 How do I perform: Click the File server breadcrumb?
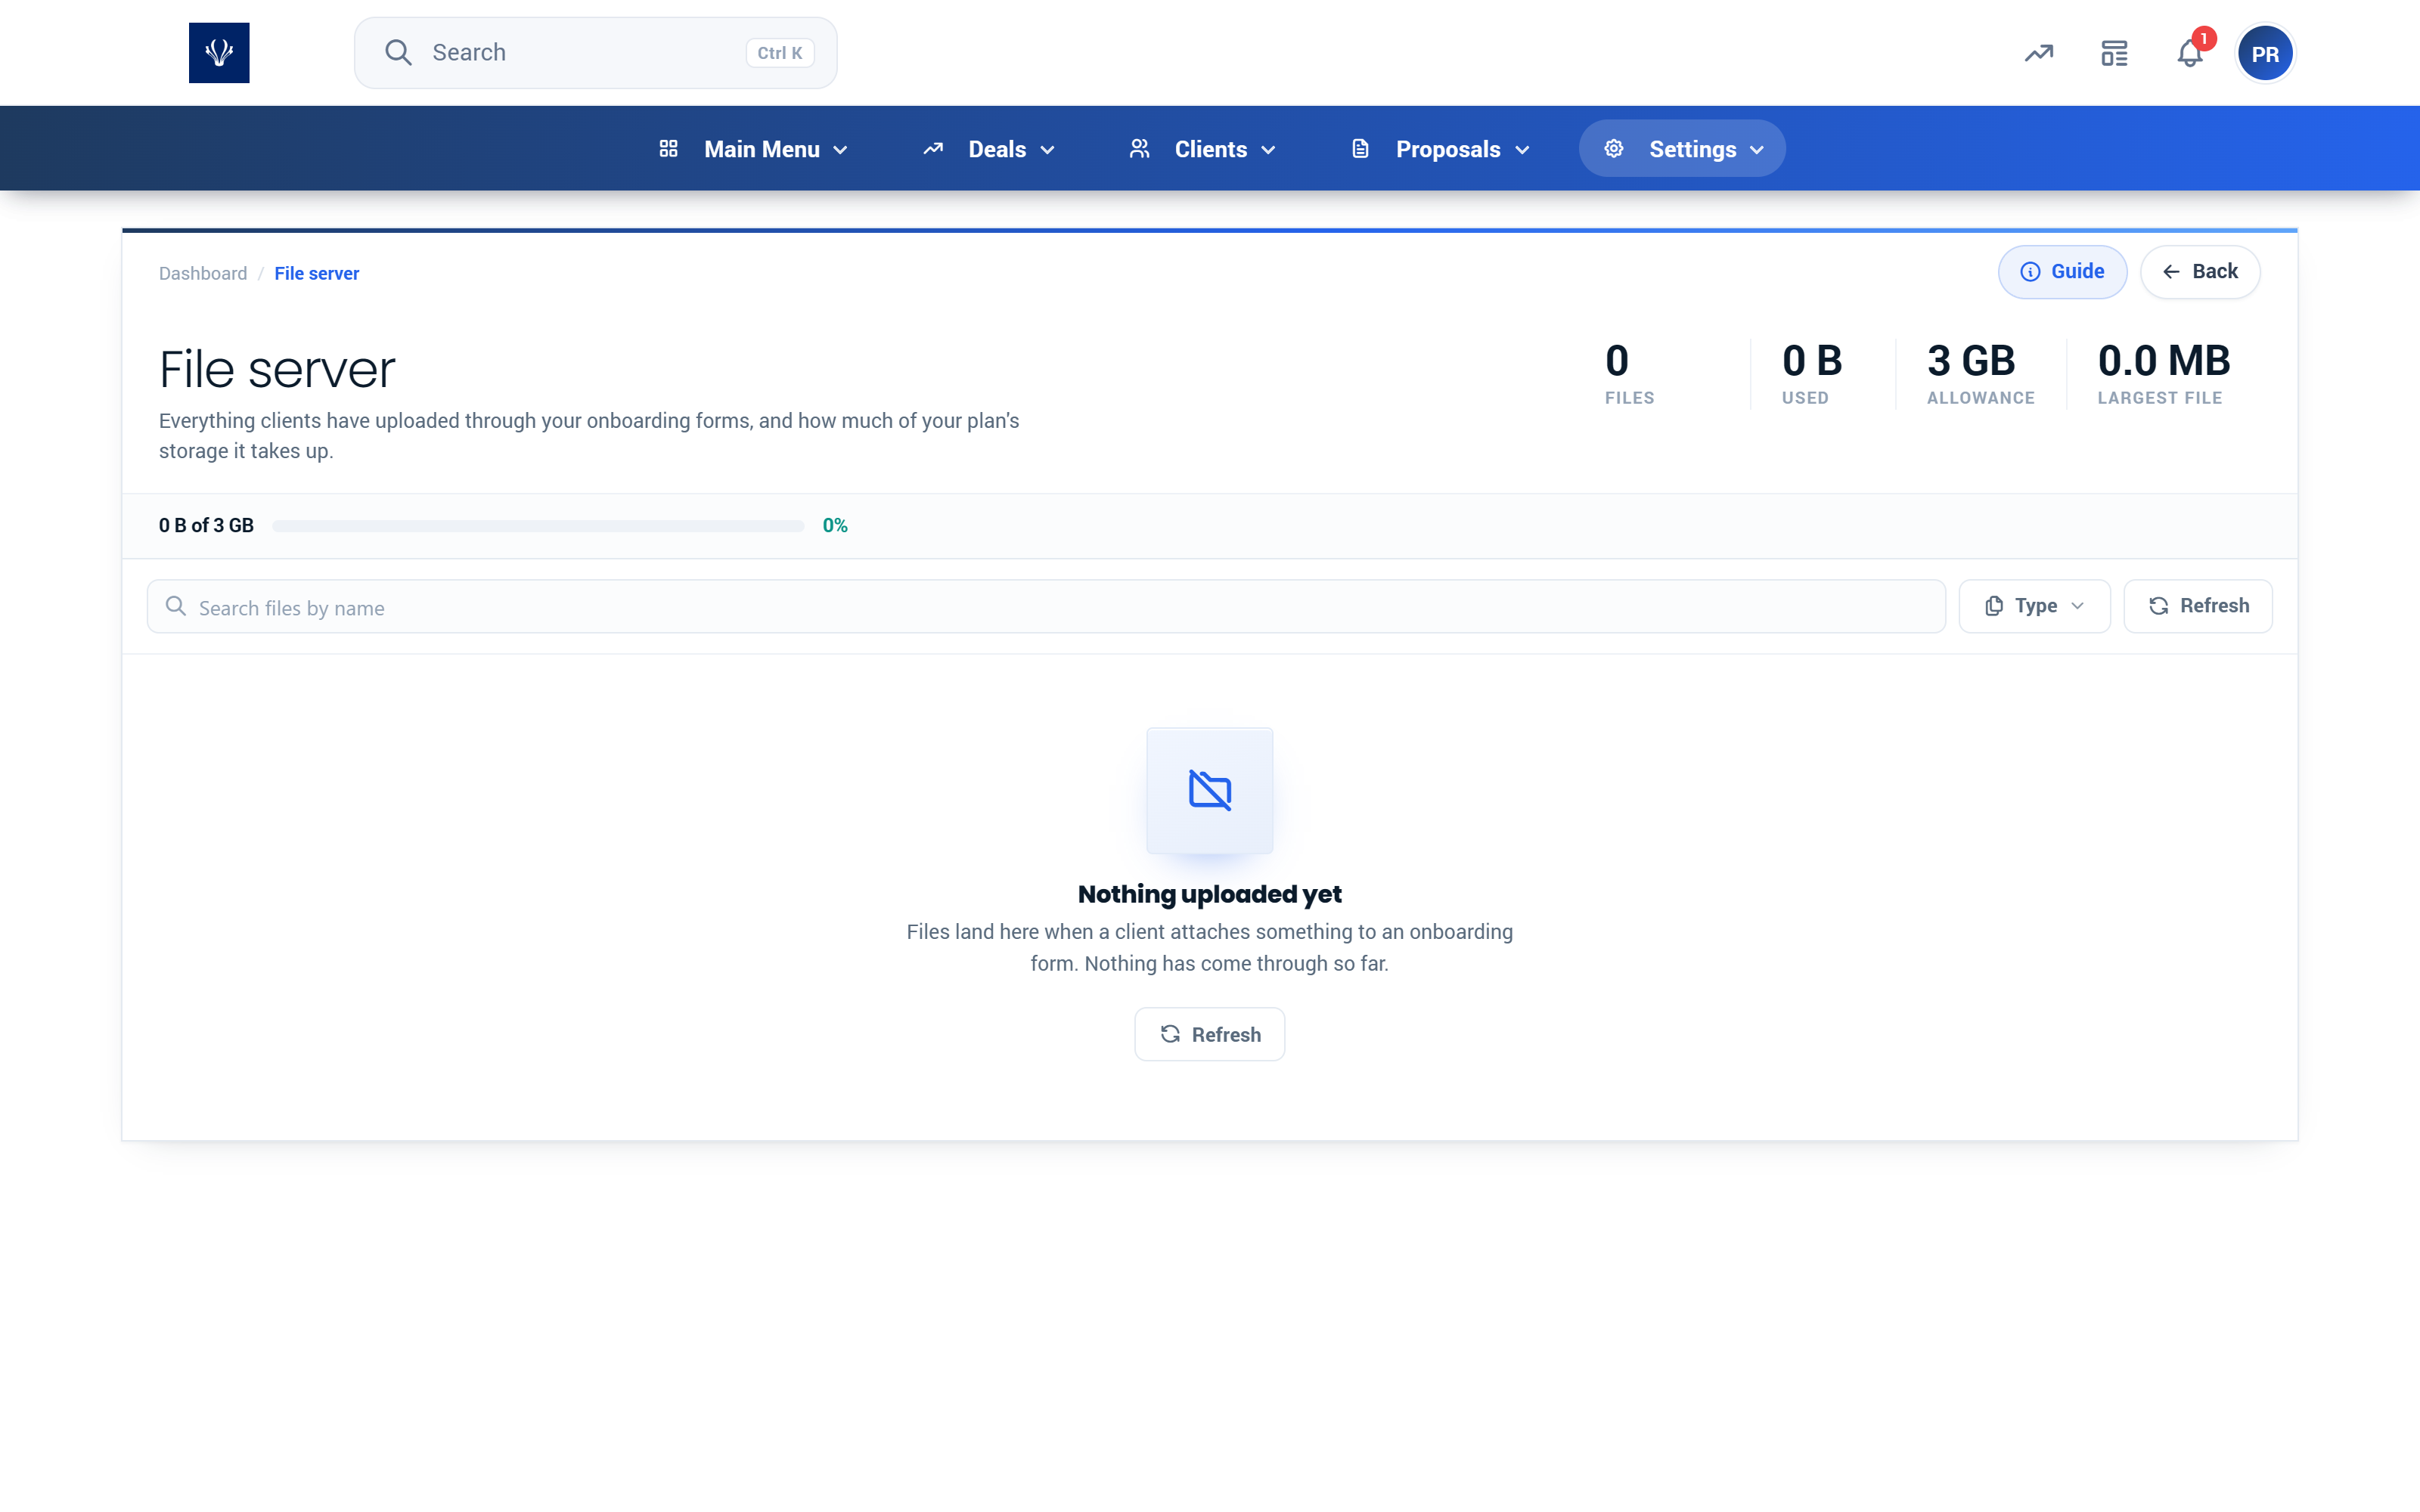(317, 273)
